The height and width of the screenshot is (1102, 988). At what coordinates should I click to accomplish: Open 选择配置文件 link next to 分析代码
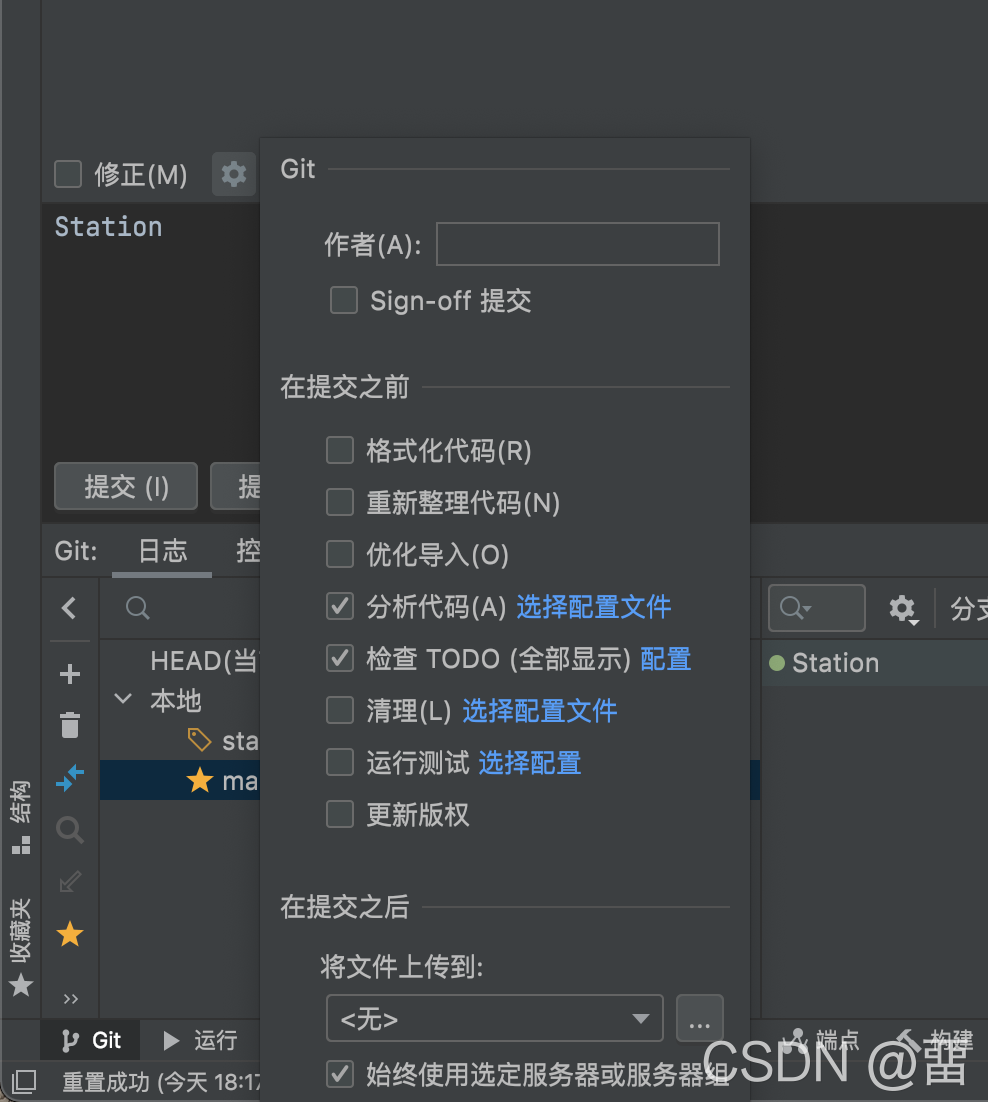(x=593, y=606)
